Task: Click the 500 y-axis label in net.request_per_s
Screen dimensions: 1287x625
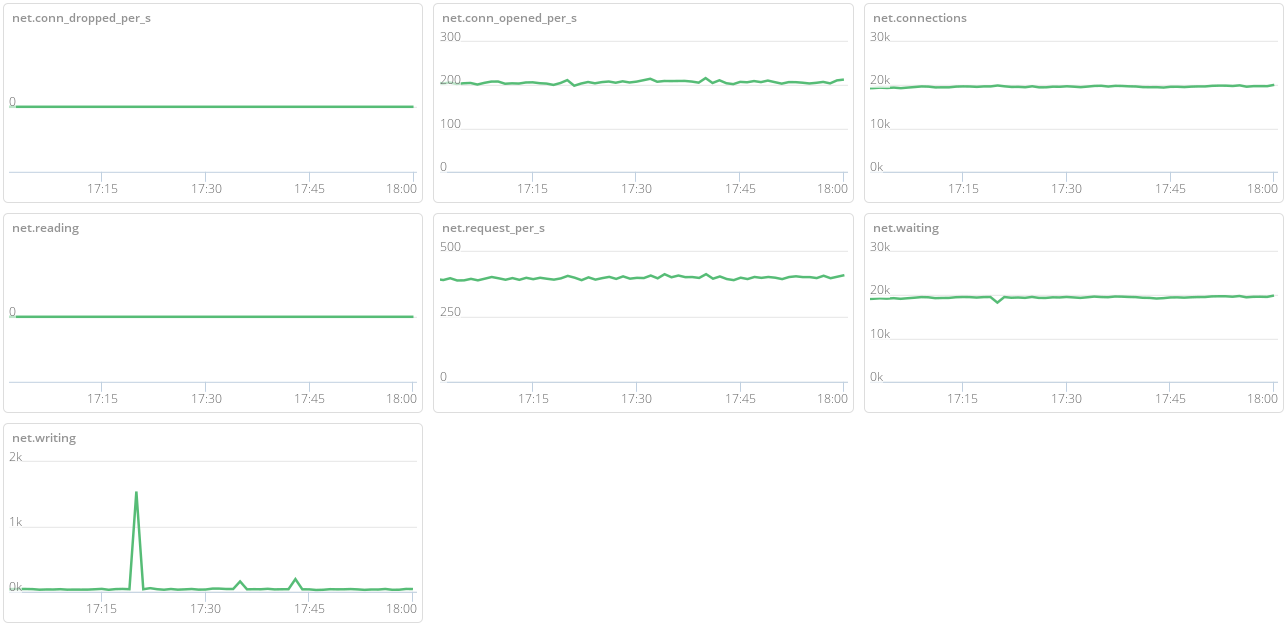Action: (x=451, y=247)
